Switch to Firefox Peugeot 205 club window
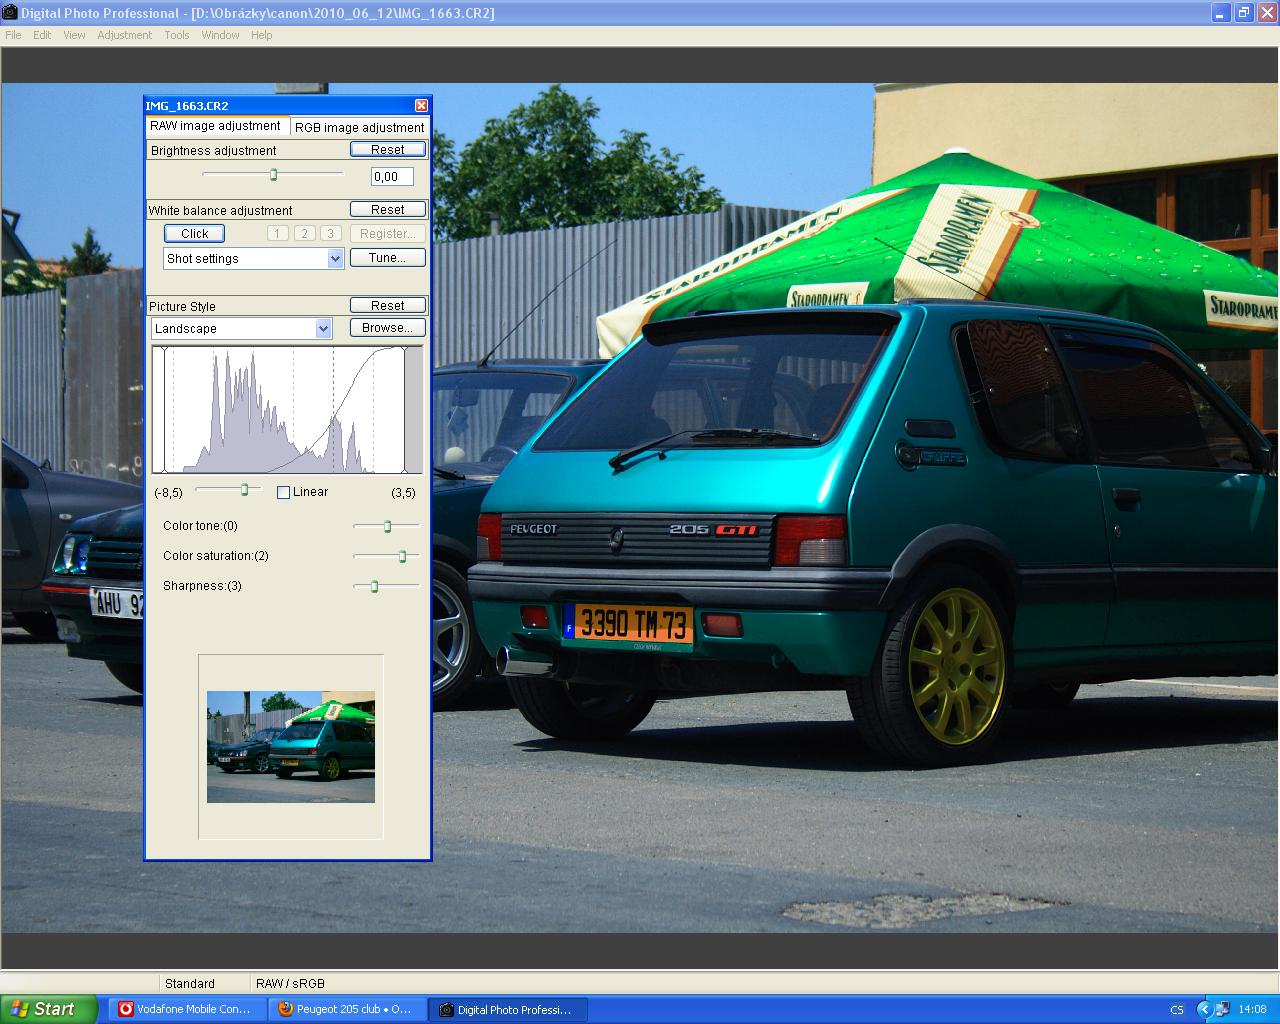The width and height of the screenshot is (1280, 1024). (346, 1009)
